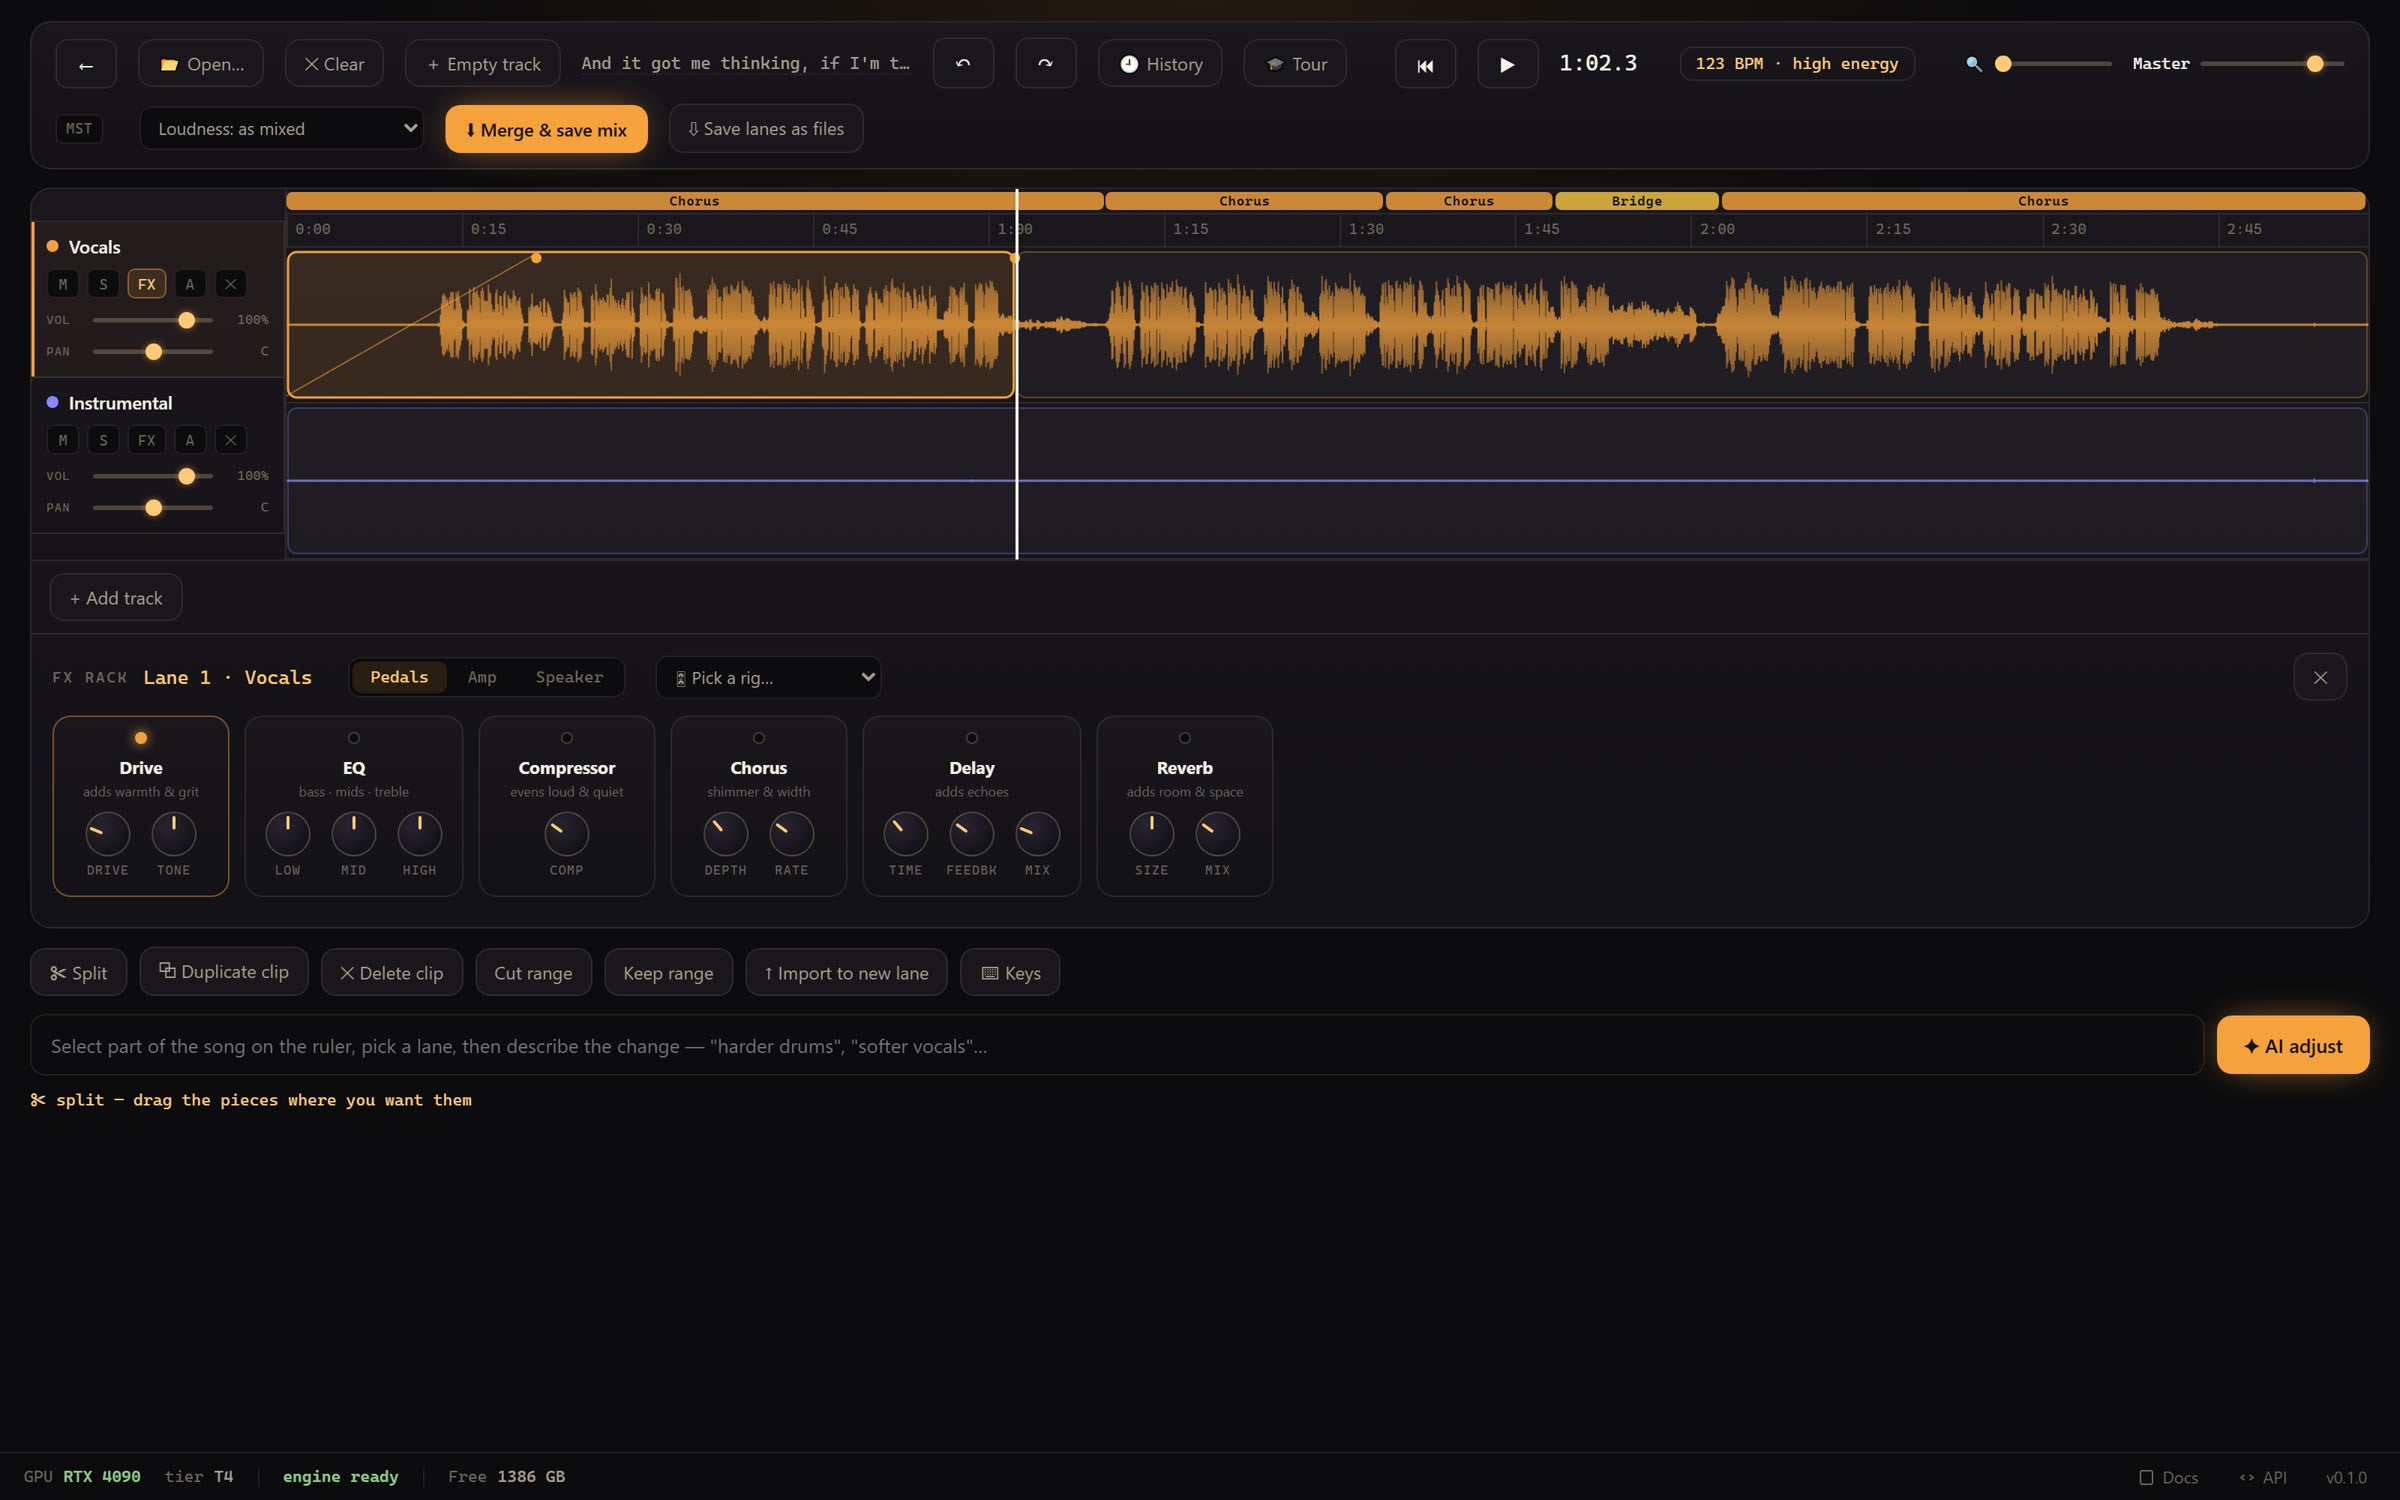The height and width of the screenshot is (1500, 2400).
Task: Click the zoom magnifier icon
Action: pyautogui.click(x=1973, y=64)
